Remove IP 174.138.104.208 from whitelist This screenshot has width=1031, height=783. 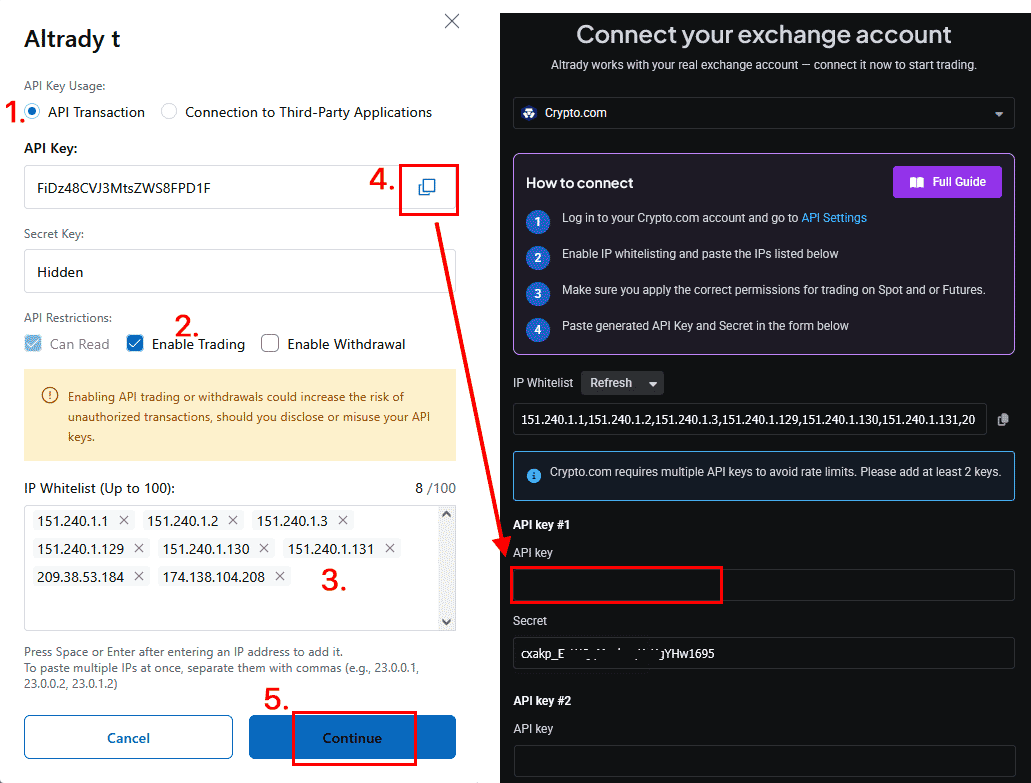click(x=279, y=576)
